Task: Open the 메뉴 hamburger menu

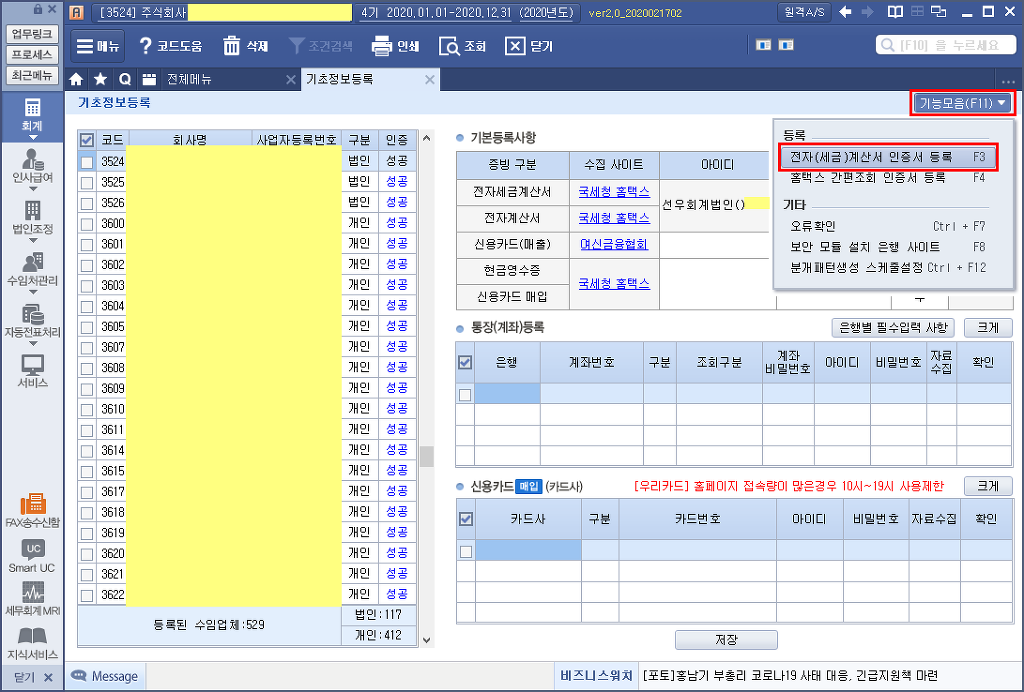Action: [97, 46]
